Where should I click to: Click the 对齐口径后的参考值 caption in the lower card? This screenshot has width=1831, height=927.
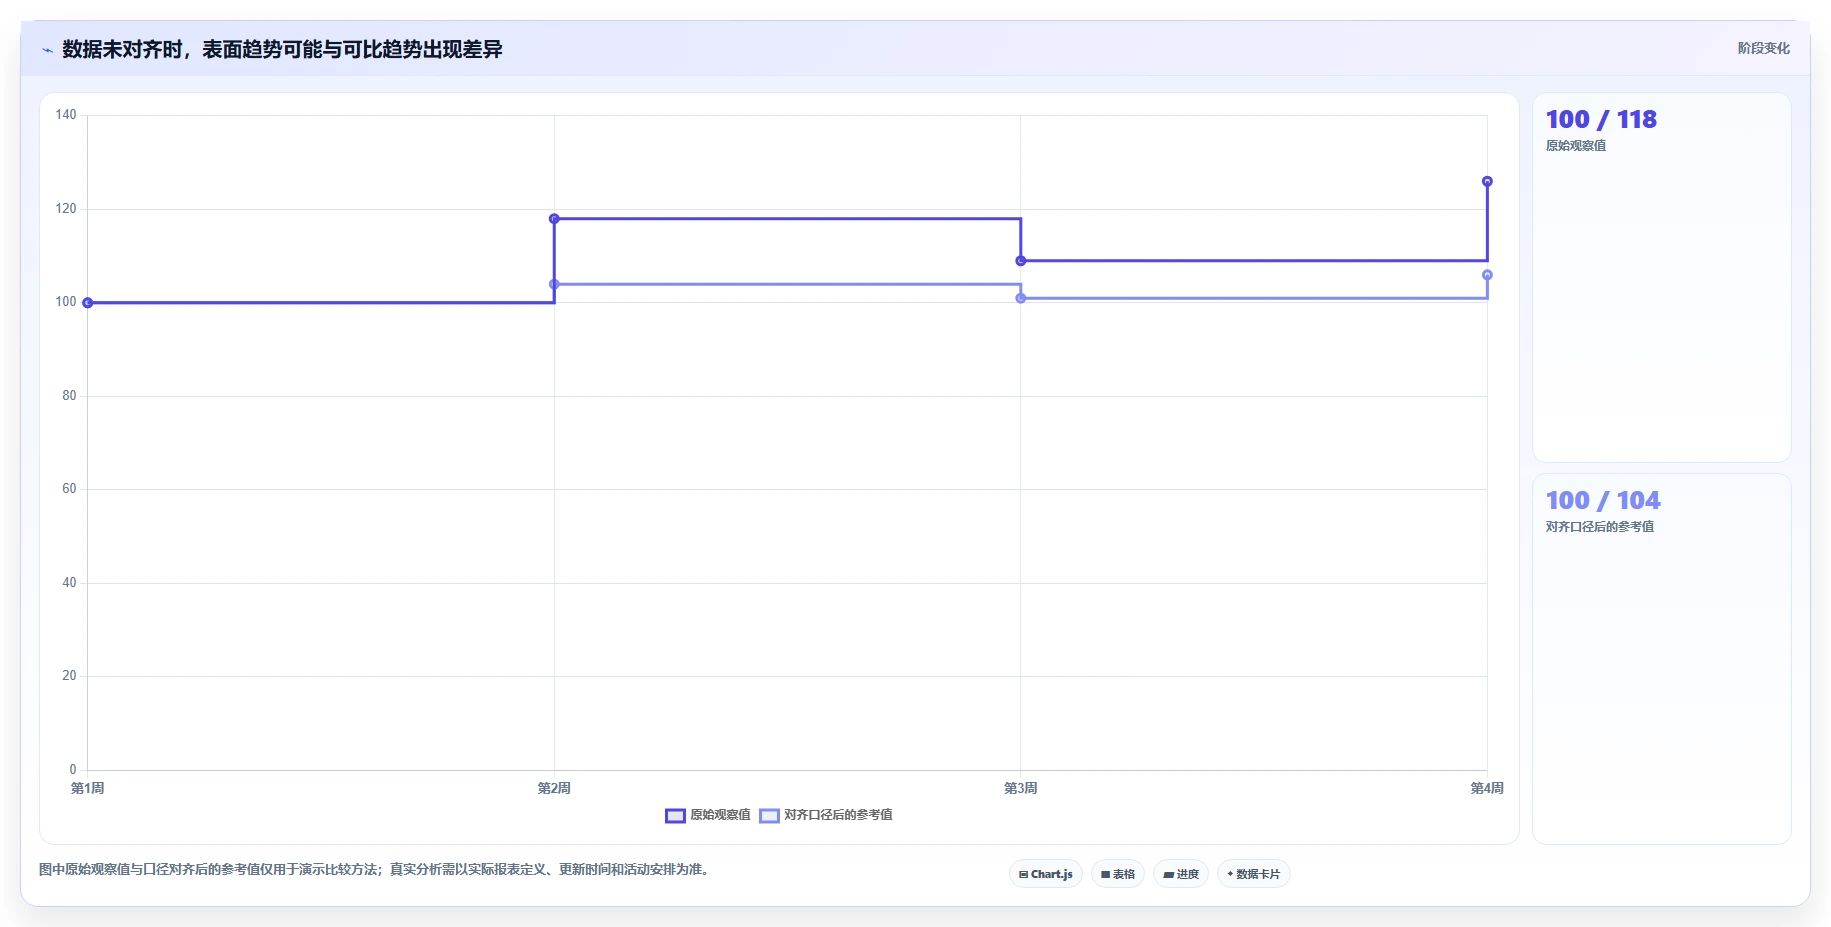pyautogui.click(x=1600, y=527)
